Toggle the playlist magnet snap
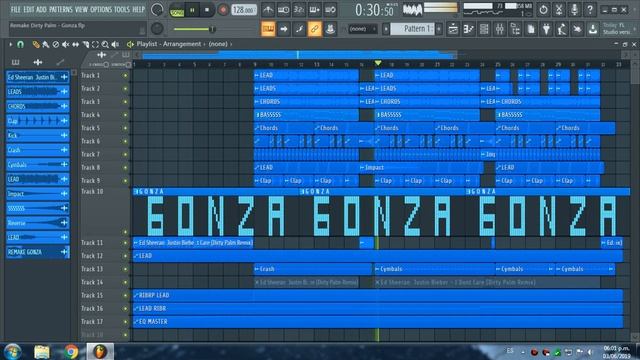 point(20,44)
